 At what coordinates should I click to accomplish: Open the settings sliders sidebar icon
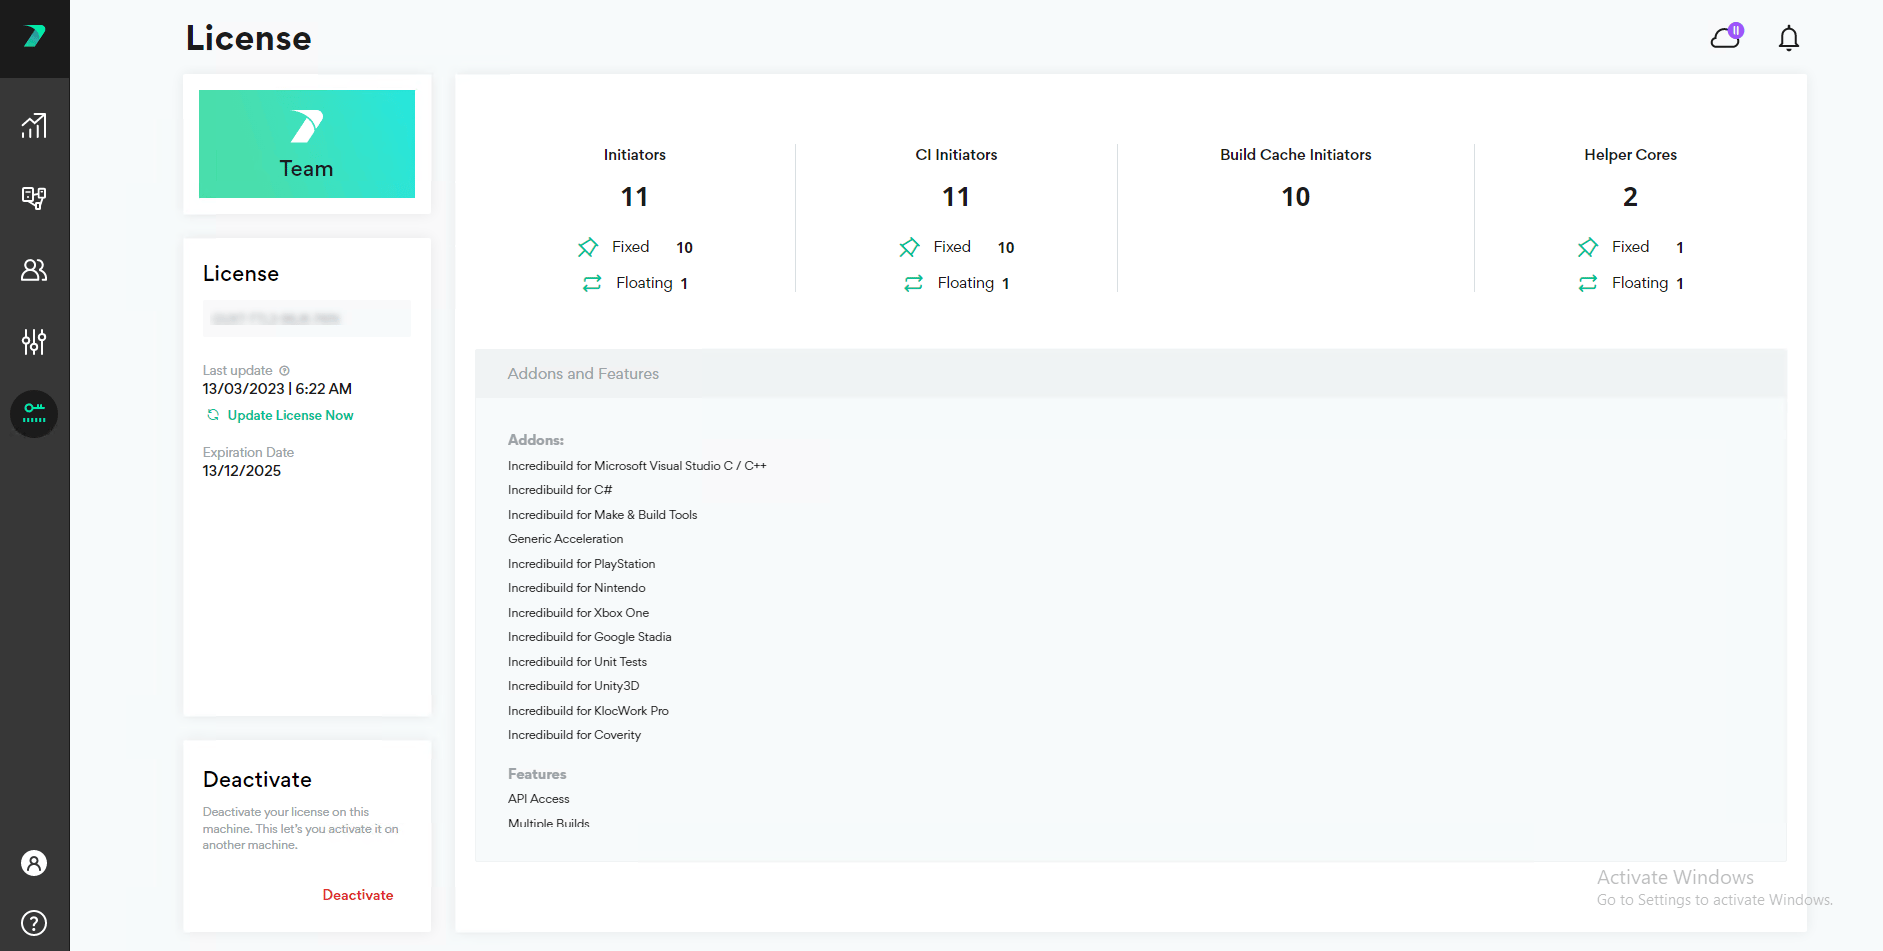pos(34,342)
